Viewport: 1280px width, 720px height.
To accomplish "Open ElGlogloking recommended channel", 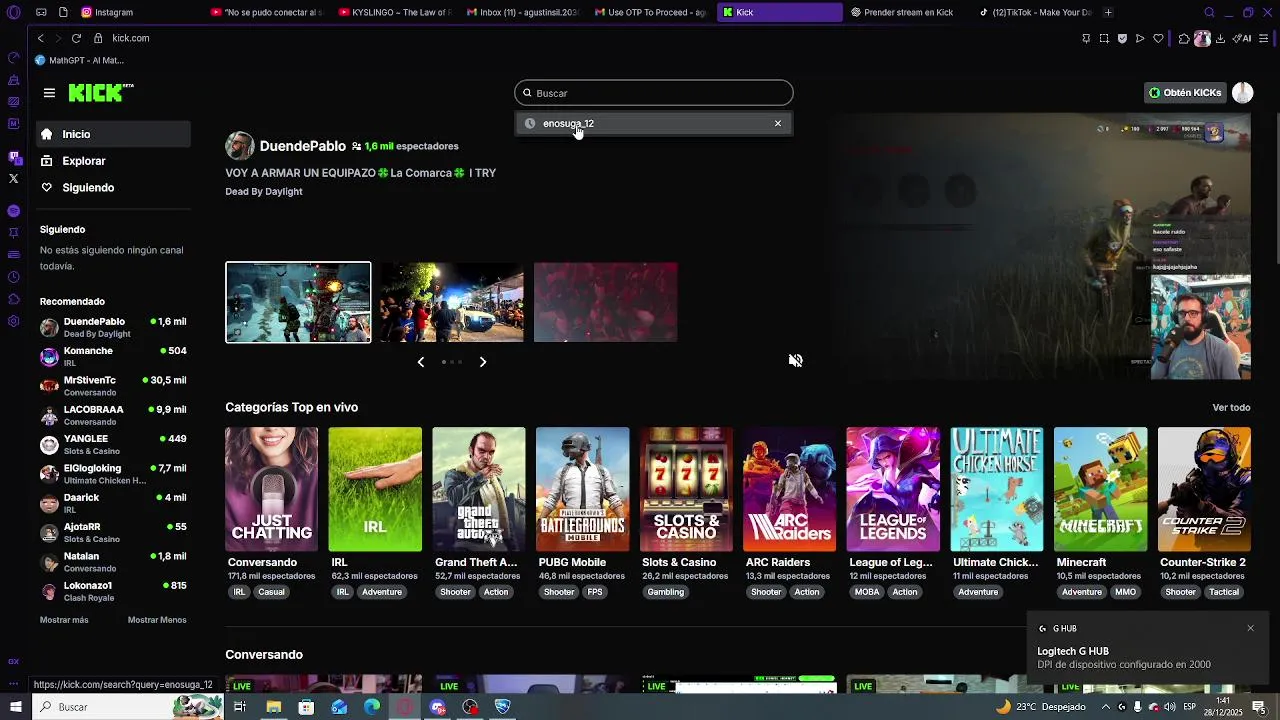I will coord(113,474).
